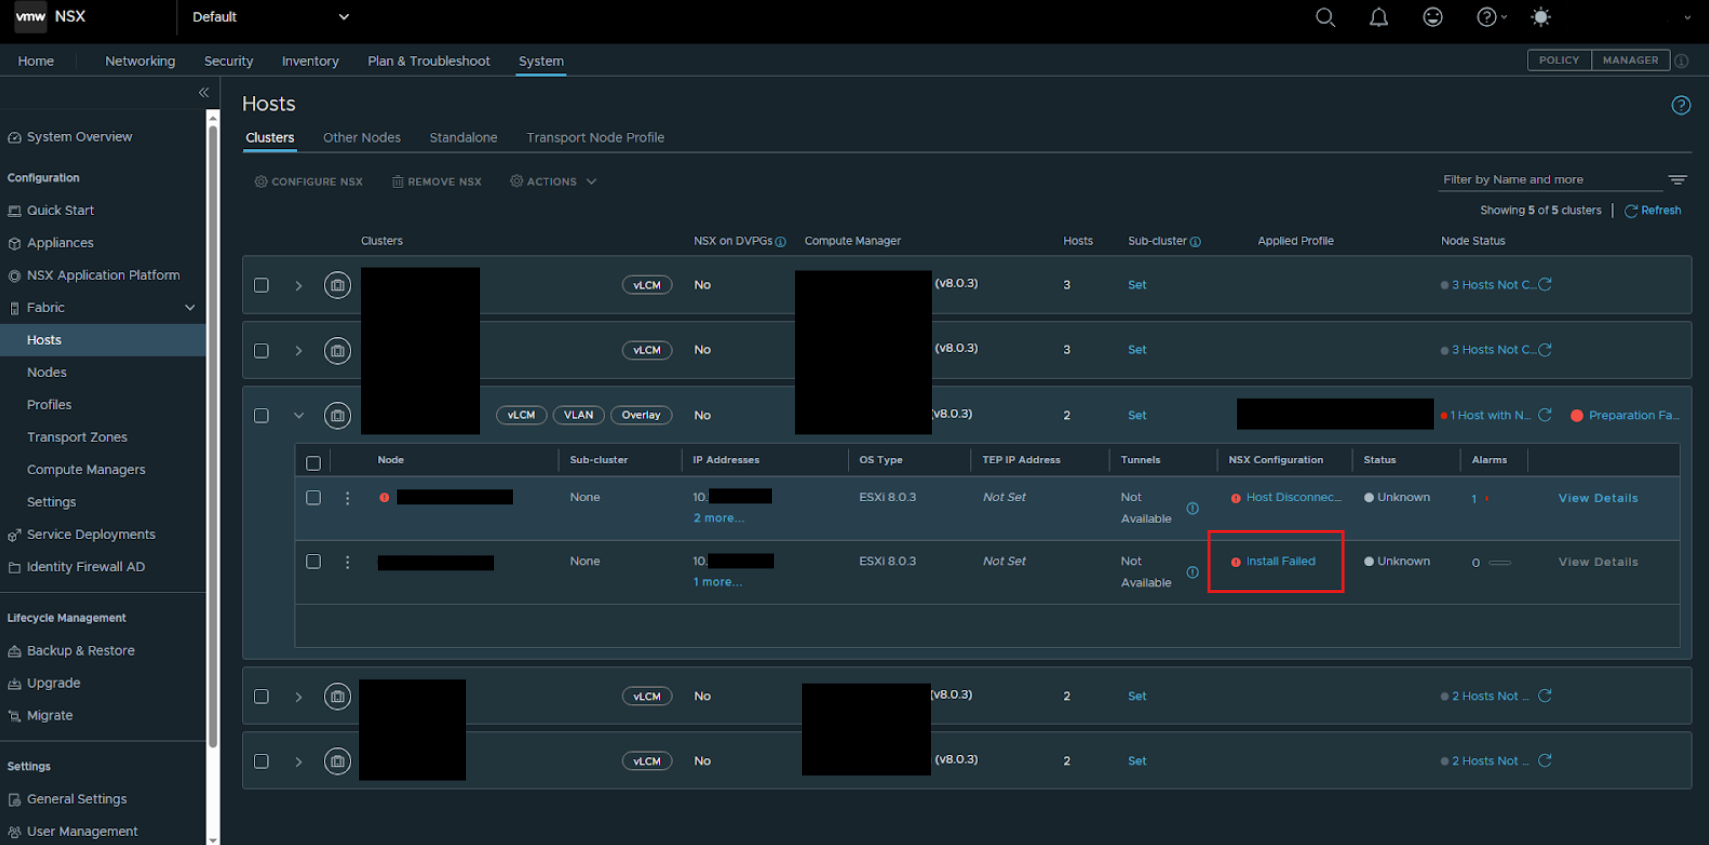Collapse the left sidebar with double chevron
This screenshot has height=845, width=1709.
coord(204,92)
